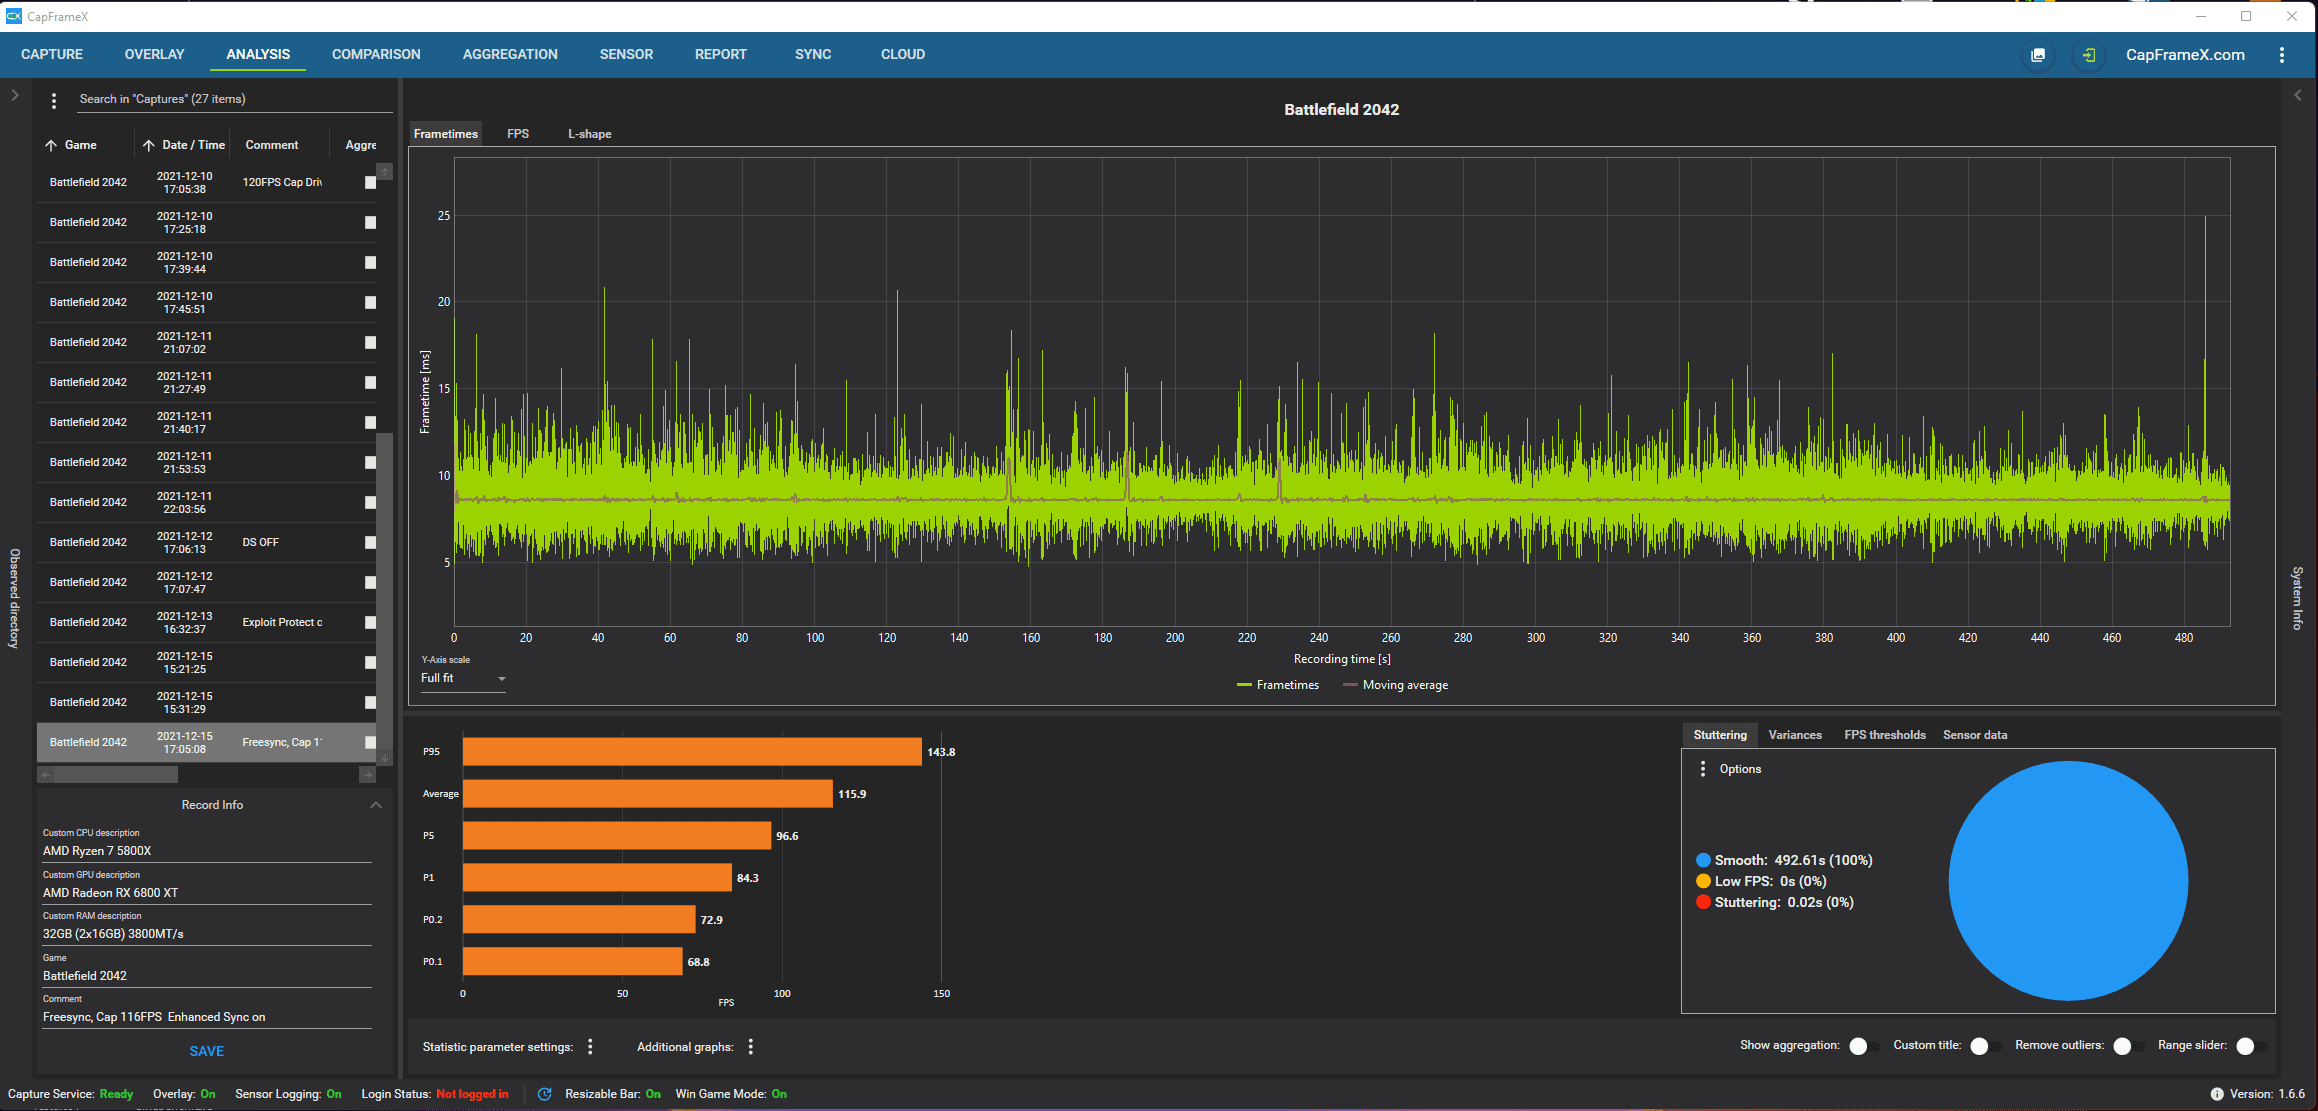Open stuttering chart Options three-dot menu
This screenshot has width=2318, height=1111.
click(1703, 769)
